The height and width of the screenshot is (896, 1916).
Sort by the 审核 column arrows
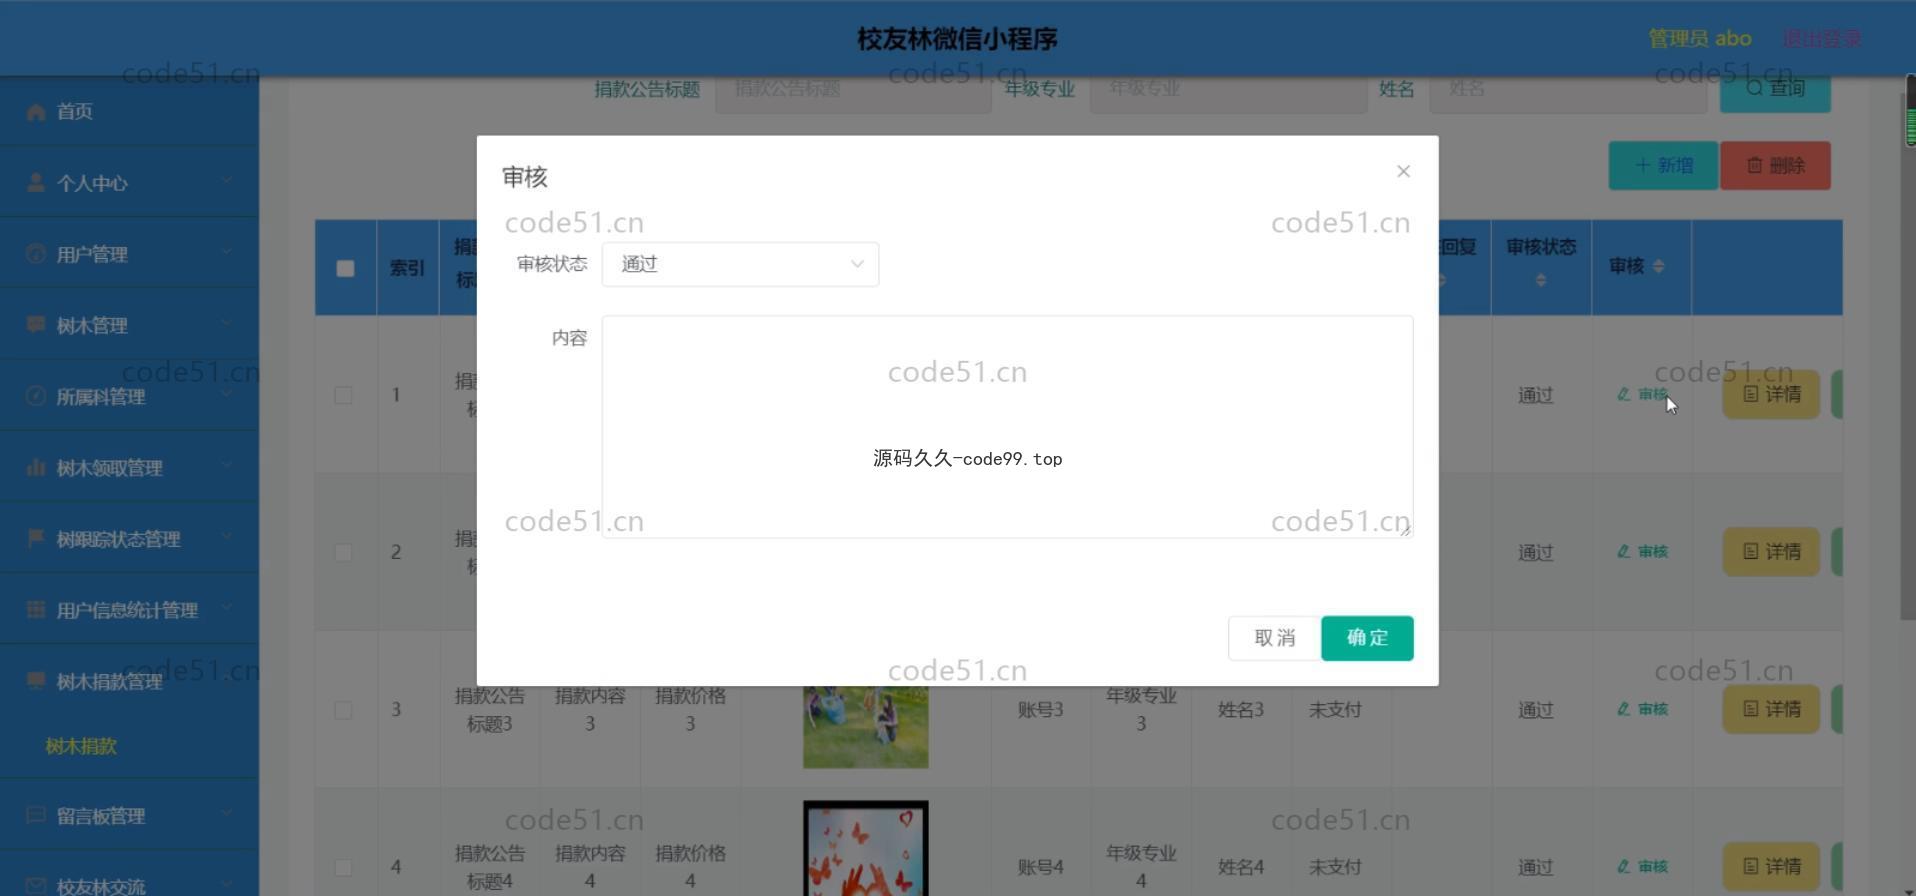tap(1658, 266)
